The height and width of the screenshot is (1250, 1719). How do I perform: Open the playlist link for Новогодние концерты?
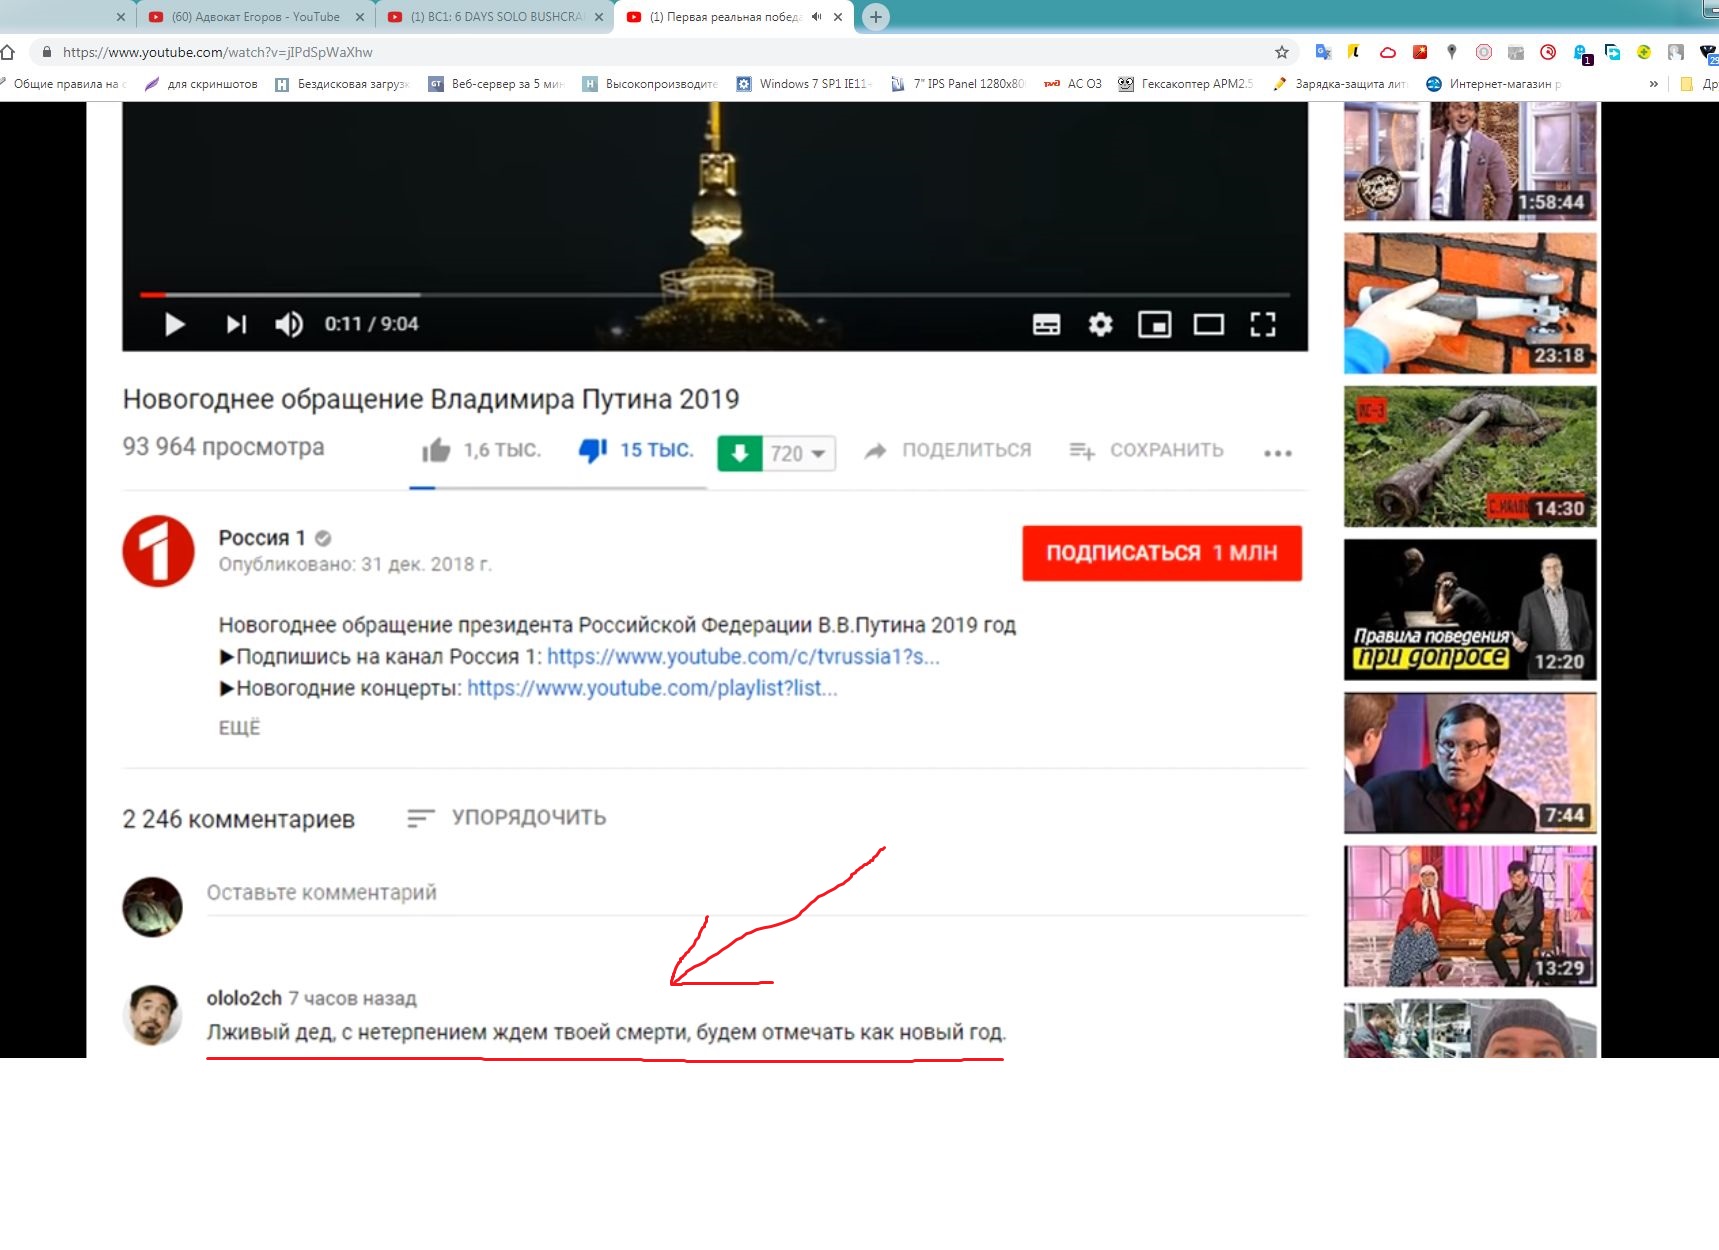(652, 688)
